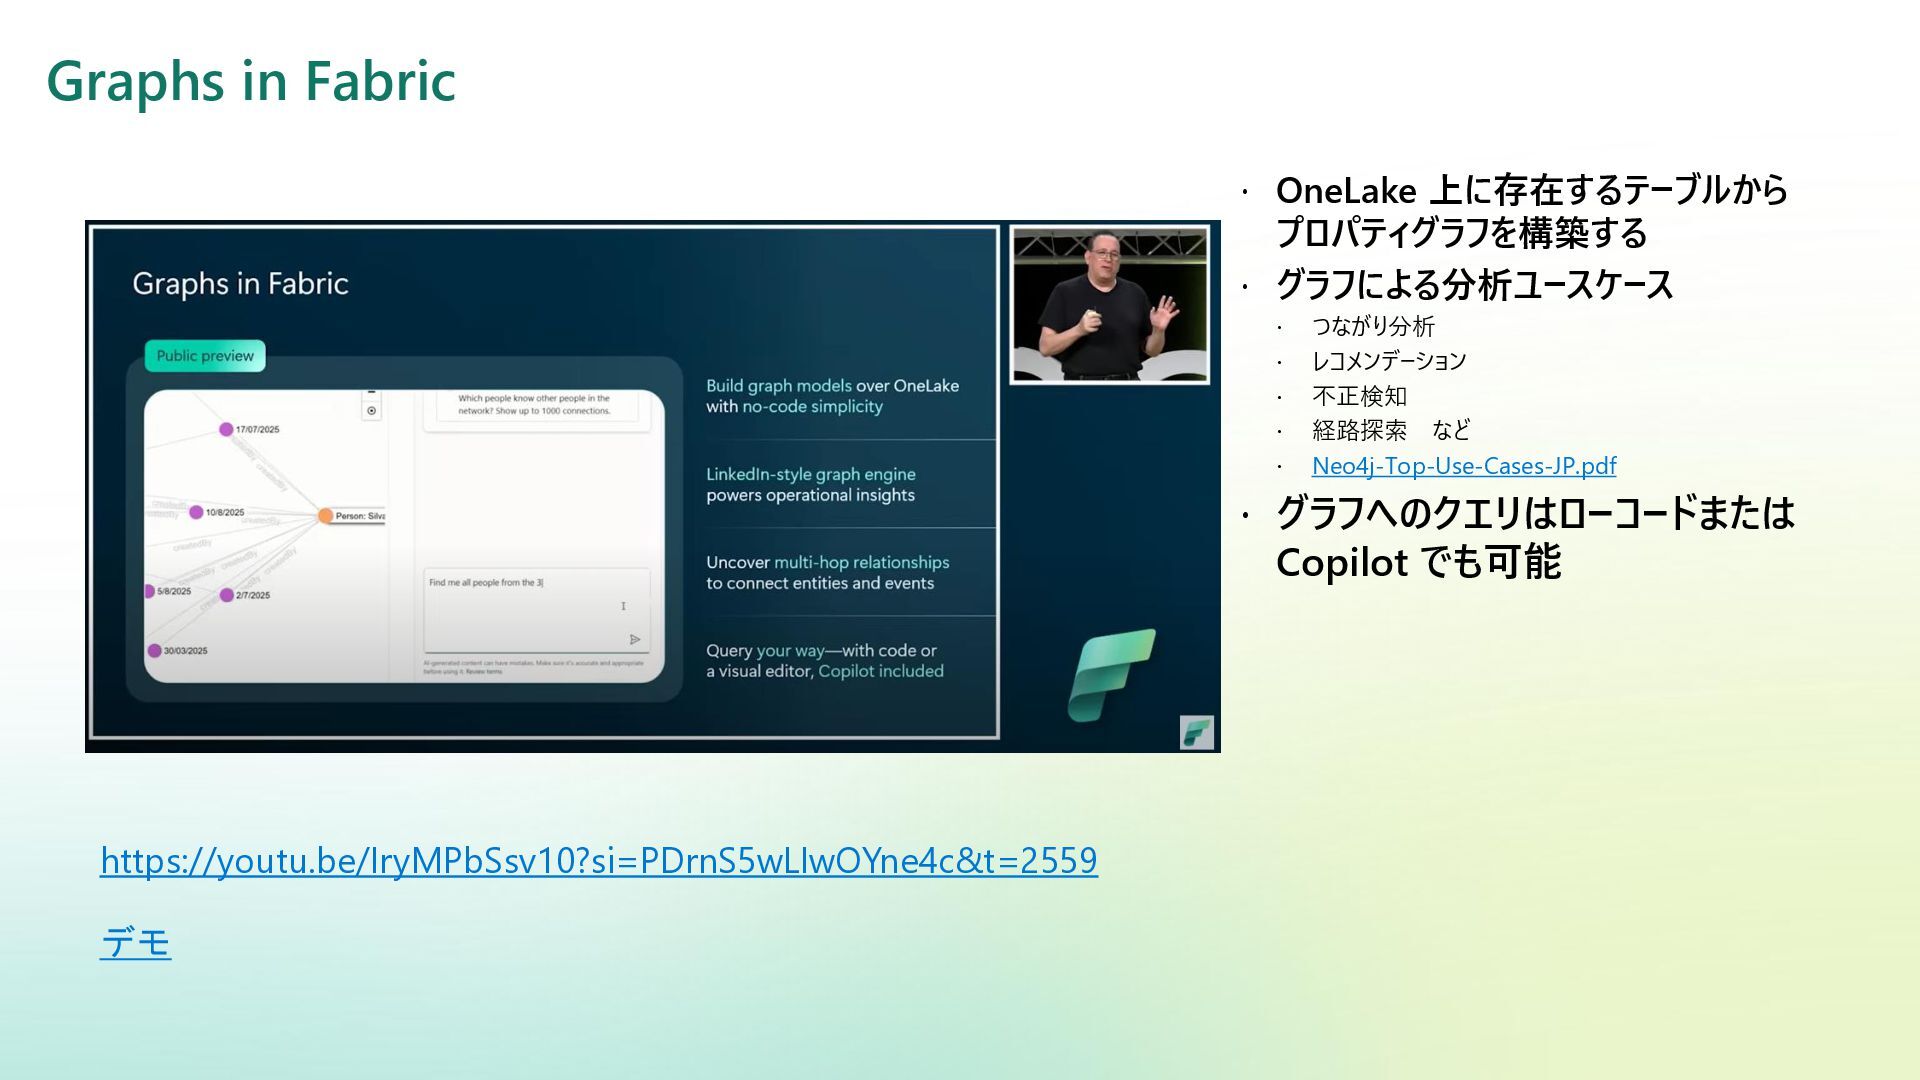Select the orange Person: Silva node

[x=326, y=516]
